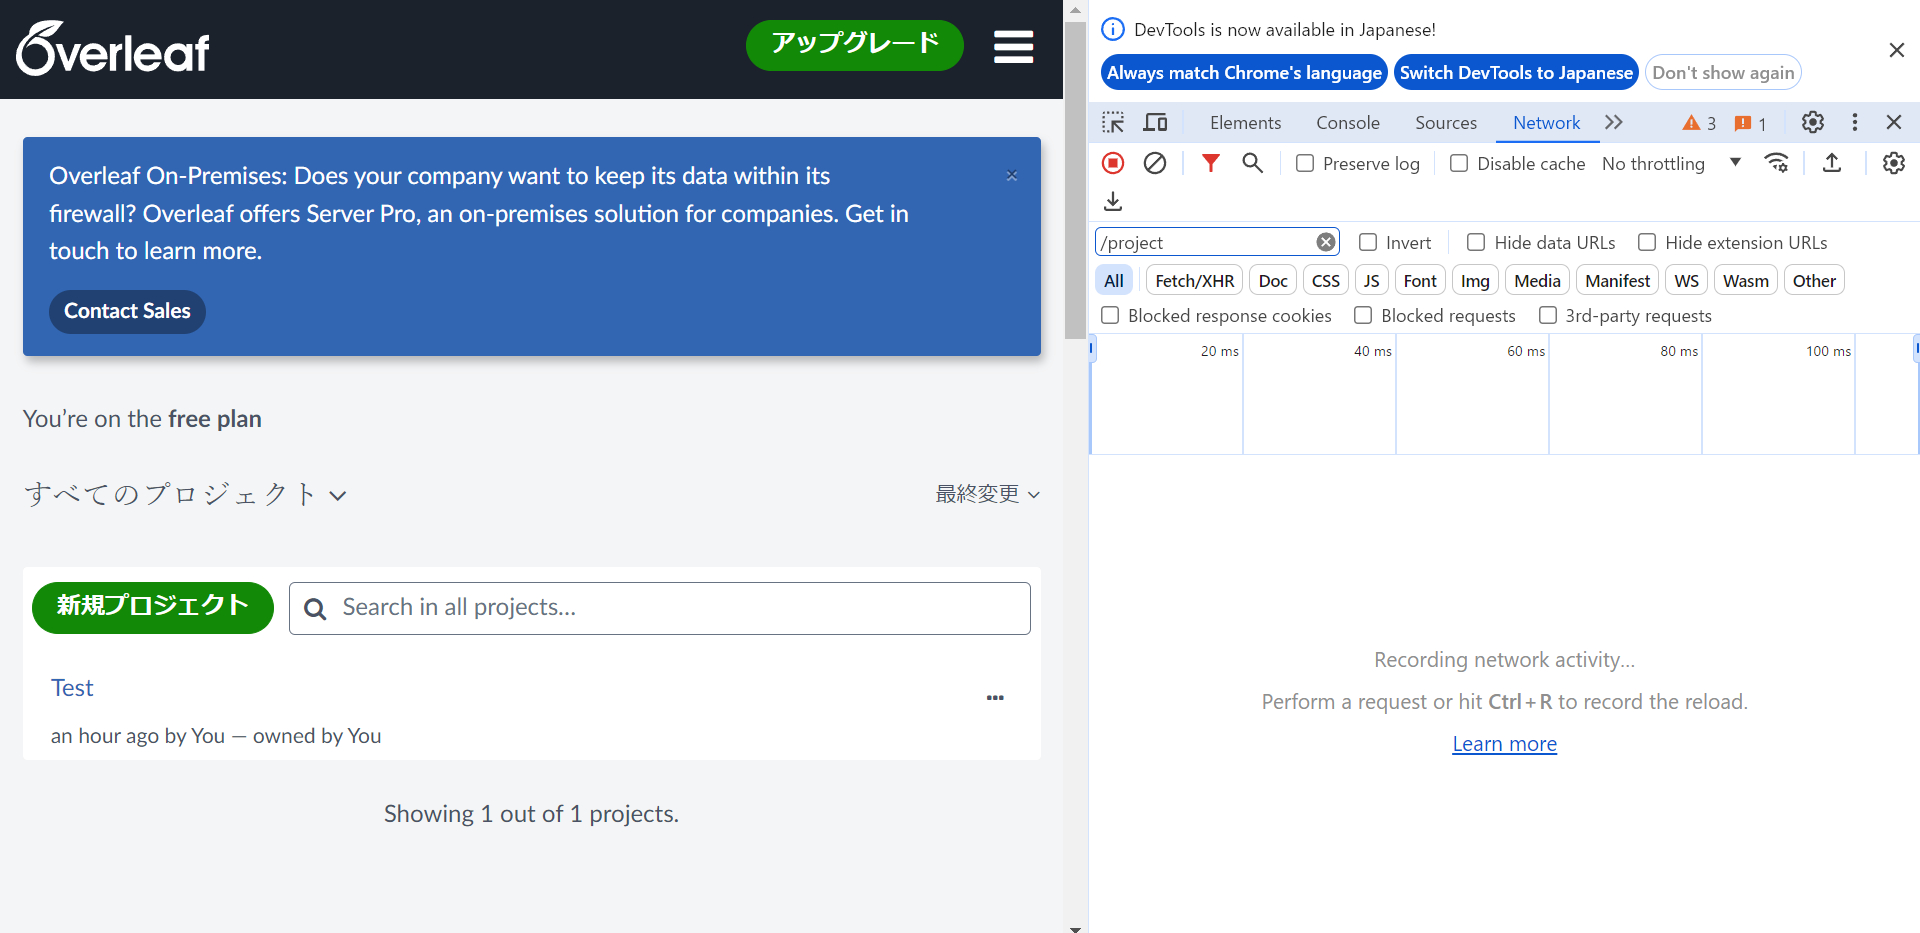
Task: Filter requests by Other
Action: (1814, 281)
